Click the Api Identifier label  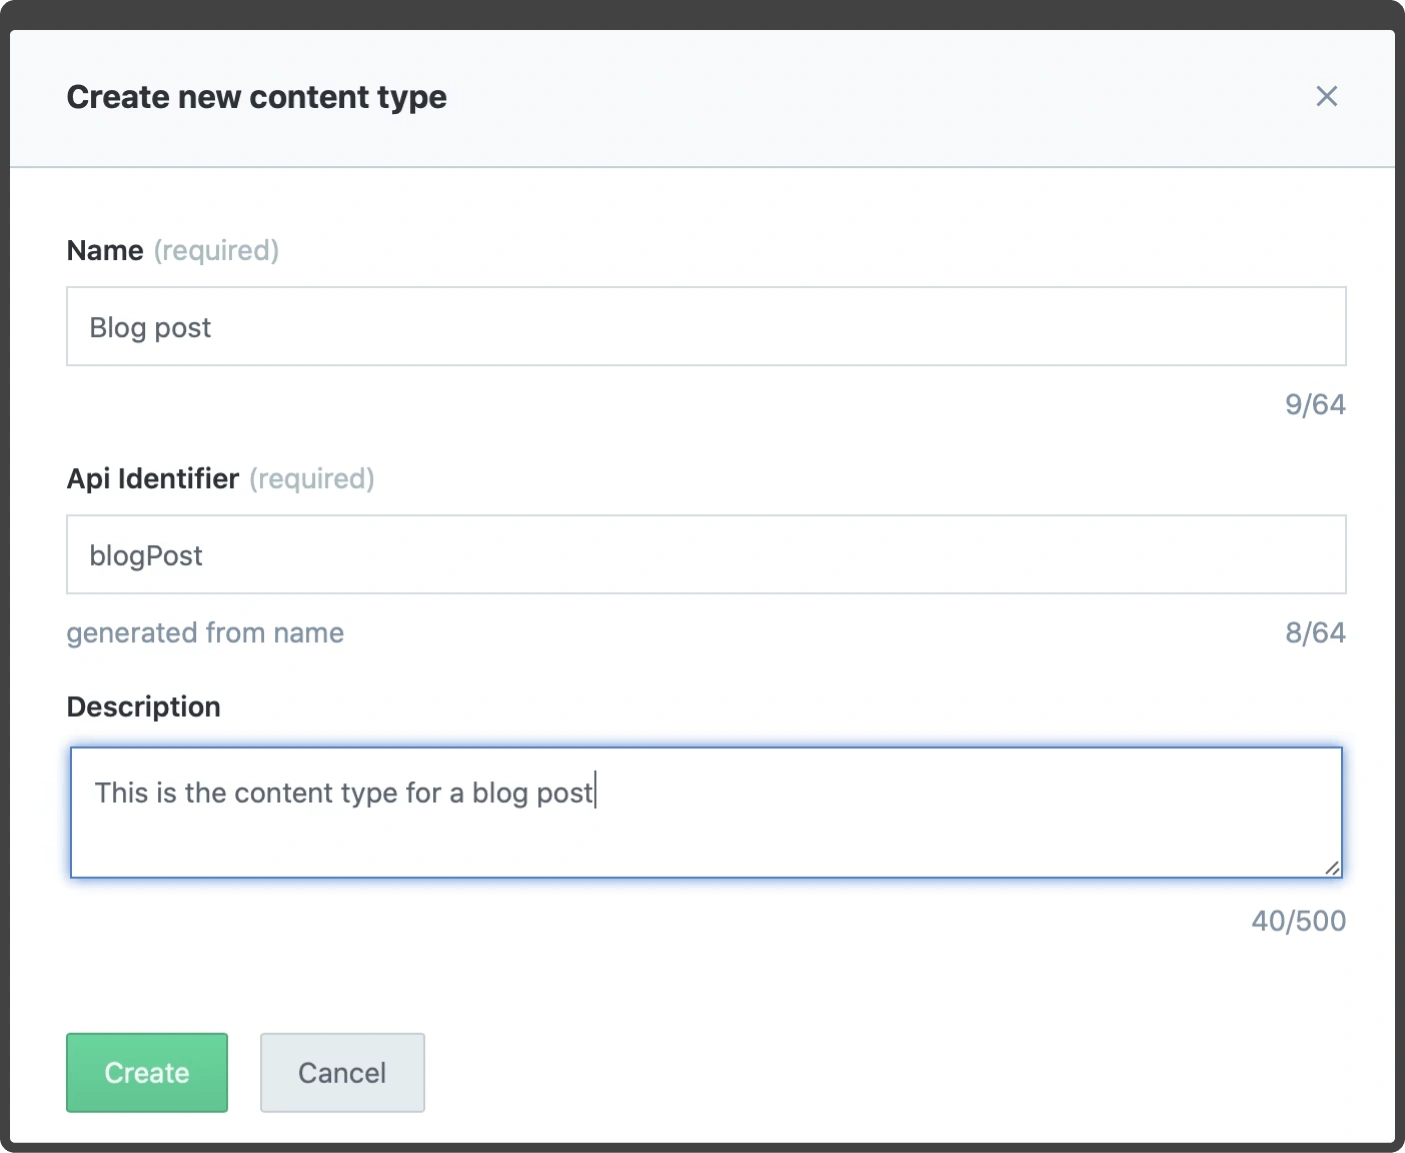153,479
